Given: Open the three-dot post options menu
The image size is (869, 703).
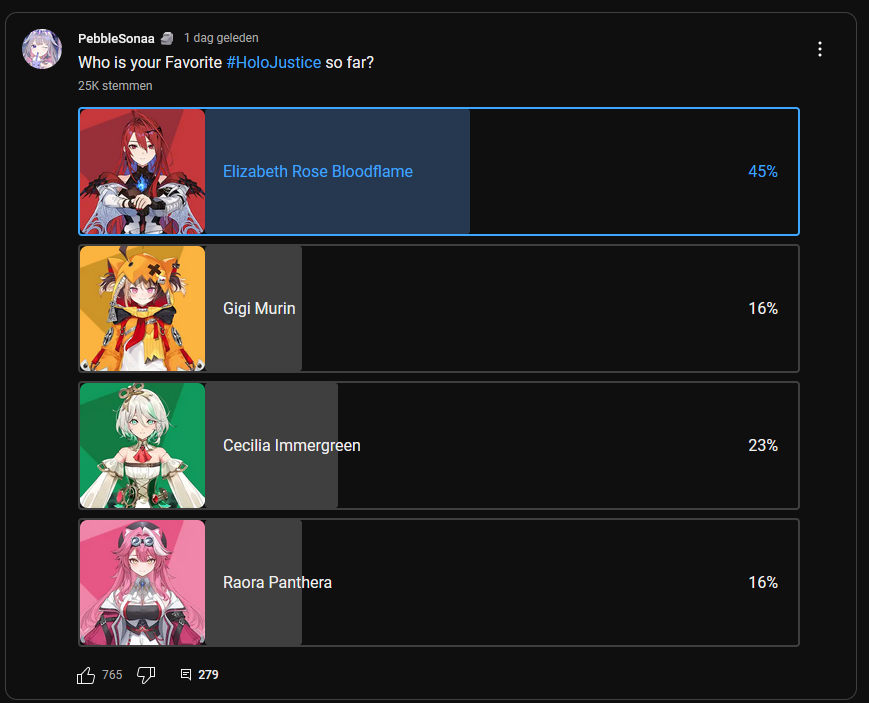Looking at the screenshot, I should (x=820, y=49).
